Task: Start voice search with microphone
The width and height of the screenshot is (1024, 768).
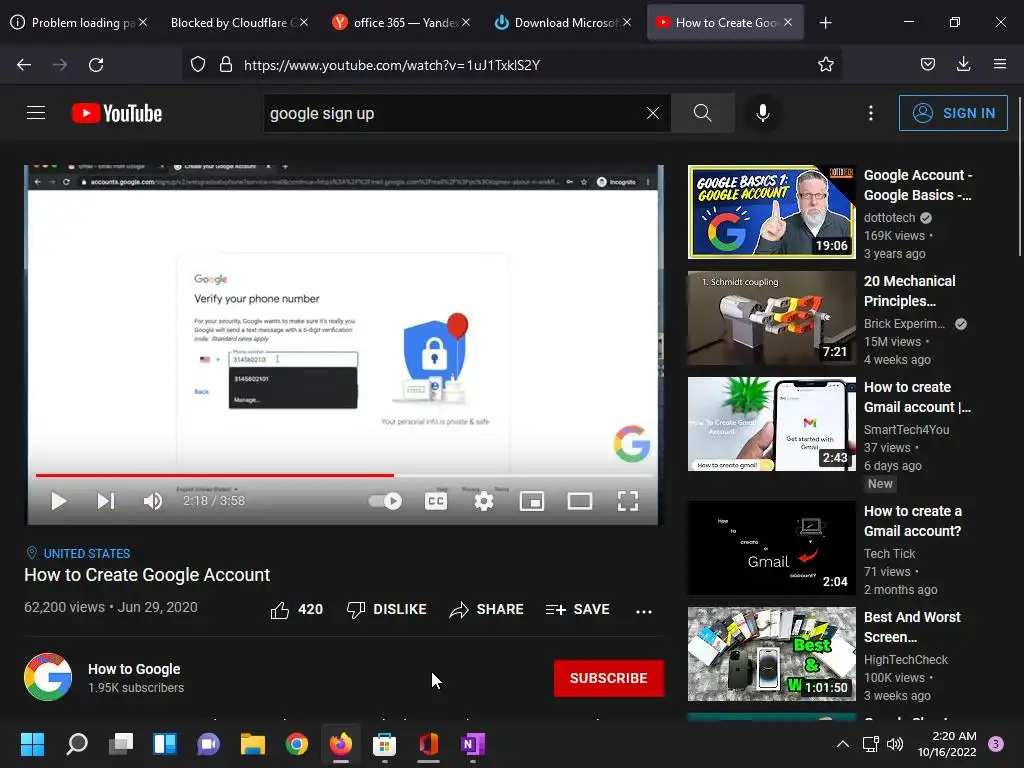Action: click(x=762, y=113)
